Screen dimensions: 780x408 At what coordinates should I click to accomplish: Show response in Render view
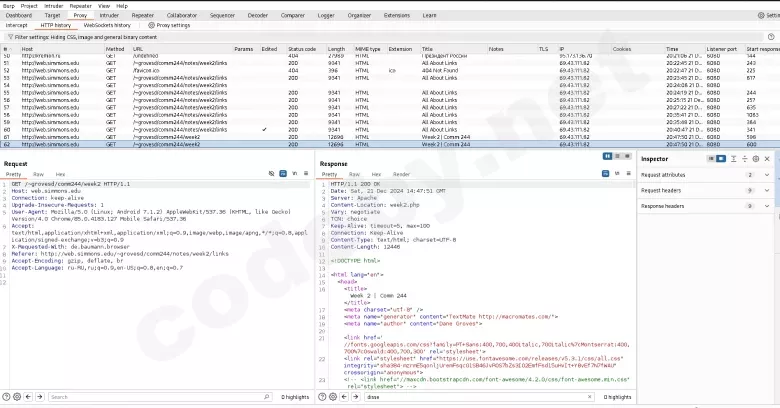[x=401, y=174]
